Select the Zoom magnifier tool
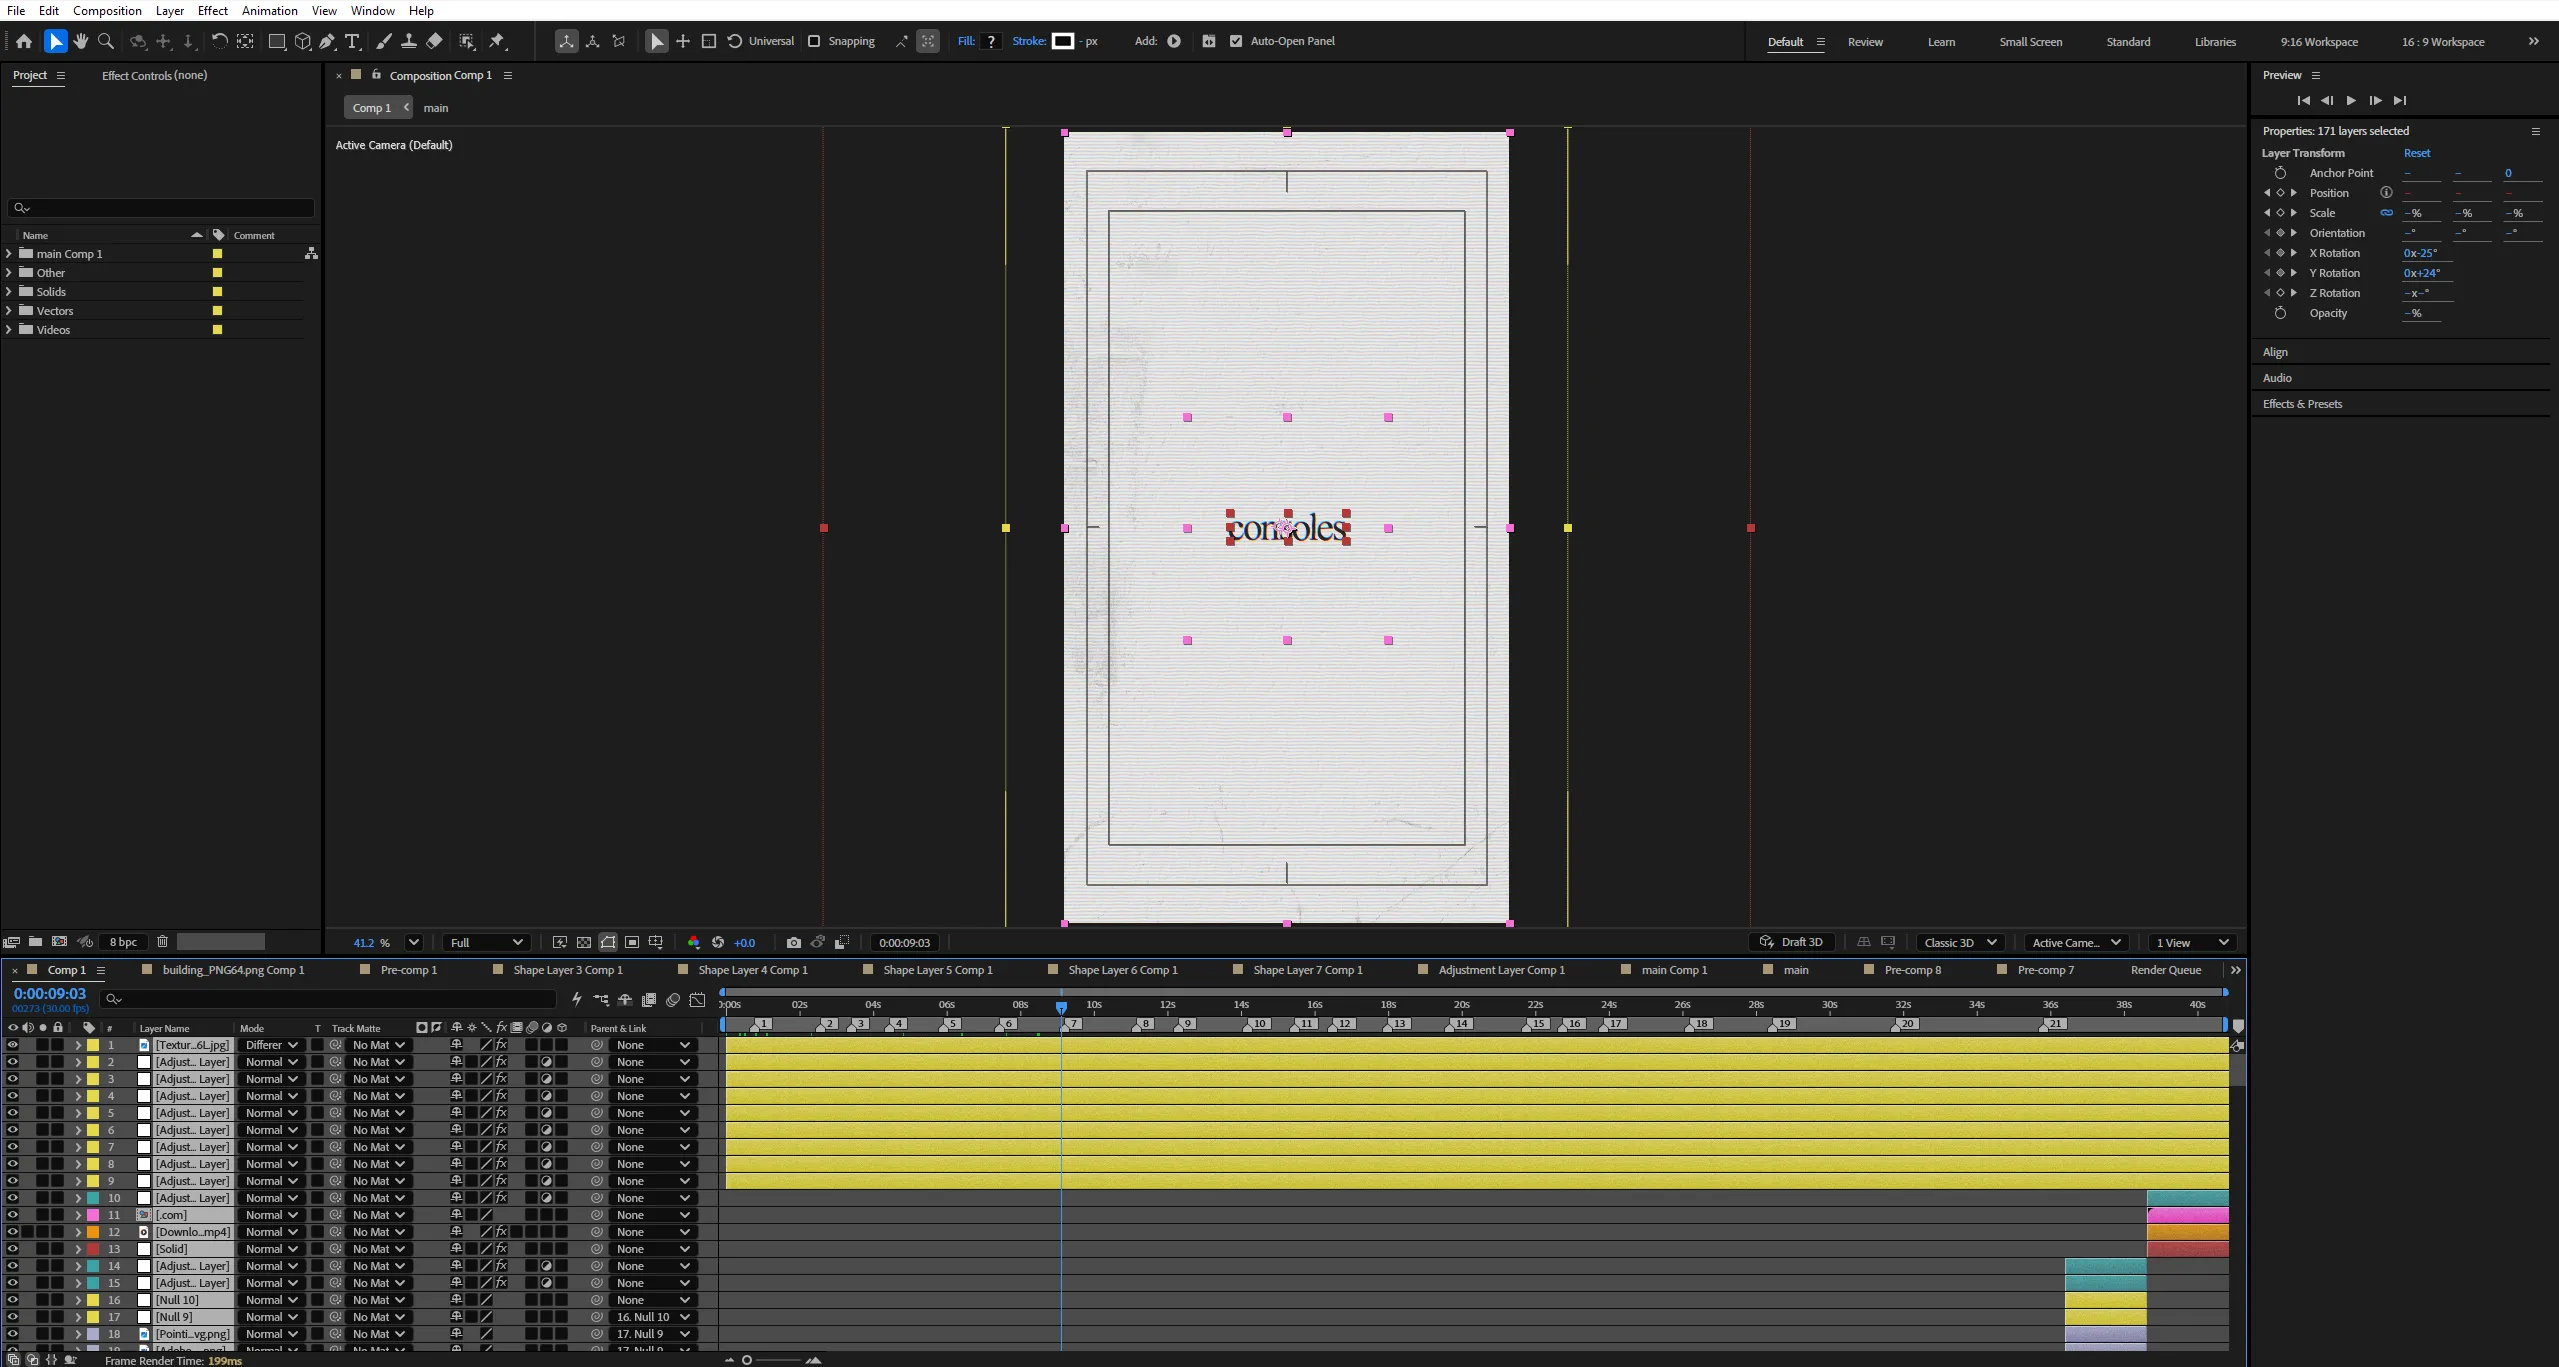Image resolution: width=2559 pixels, height=1367 pixels. pos(106,41)
